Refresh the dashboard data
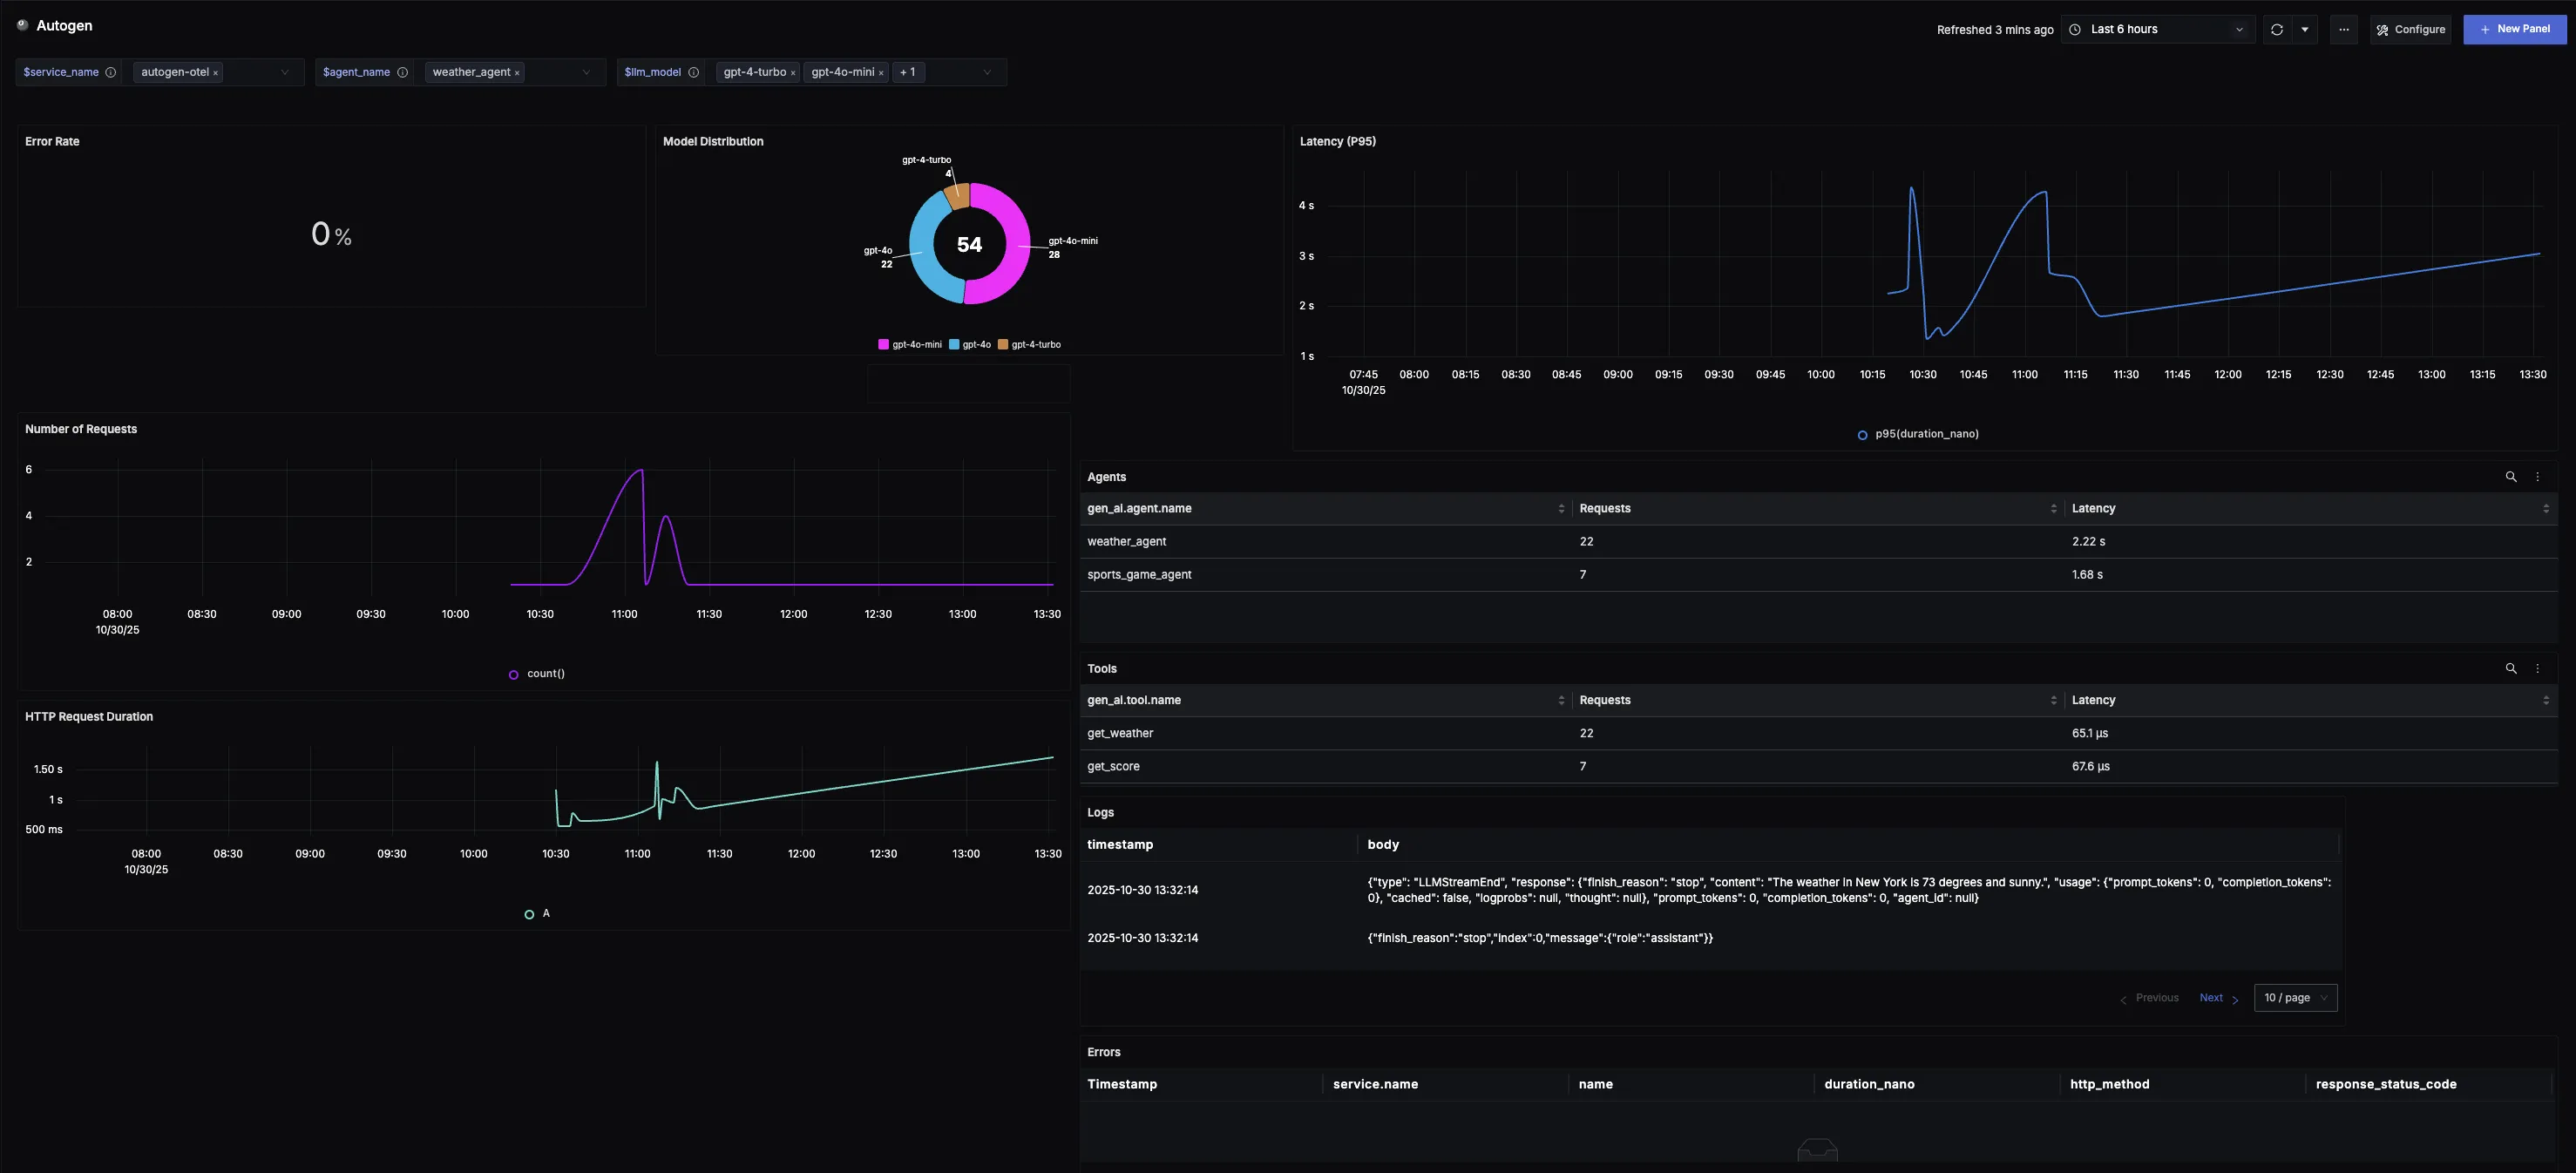 2277,29
